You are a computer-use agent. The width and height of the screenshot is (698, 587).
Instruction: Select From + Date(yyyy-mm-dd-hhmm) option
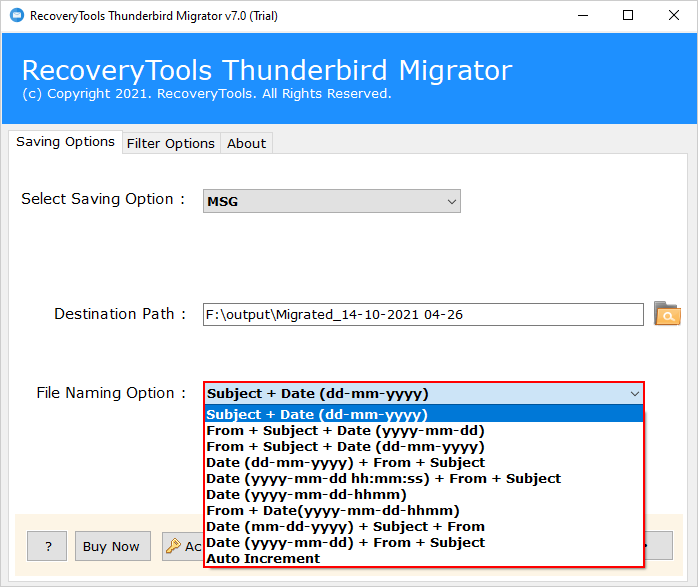423,510
